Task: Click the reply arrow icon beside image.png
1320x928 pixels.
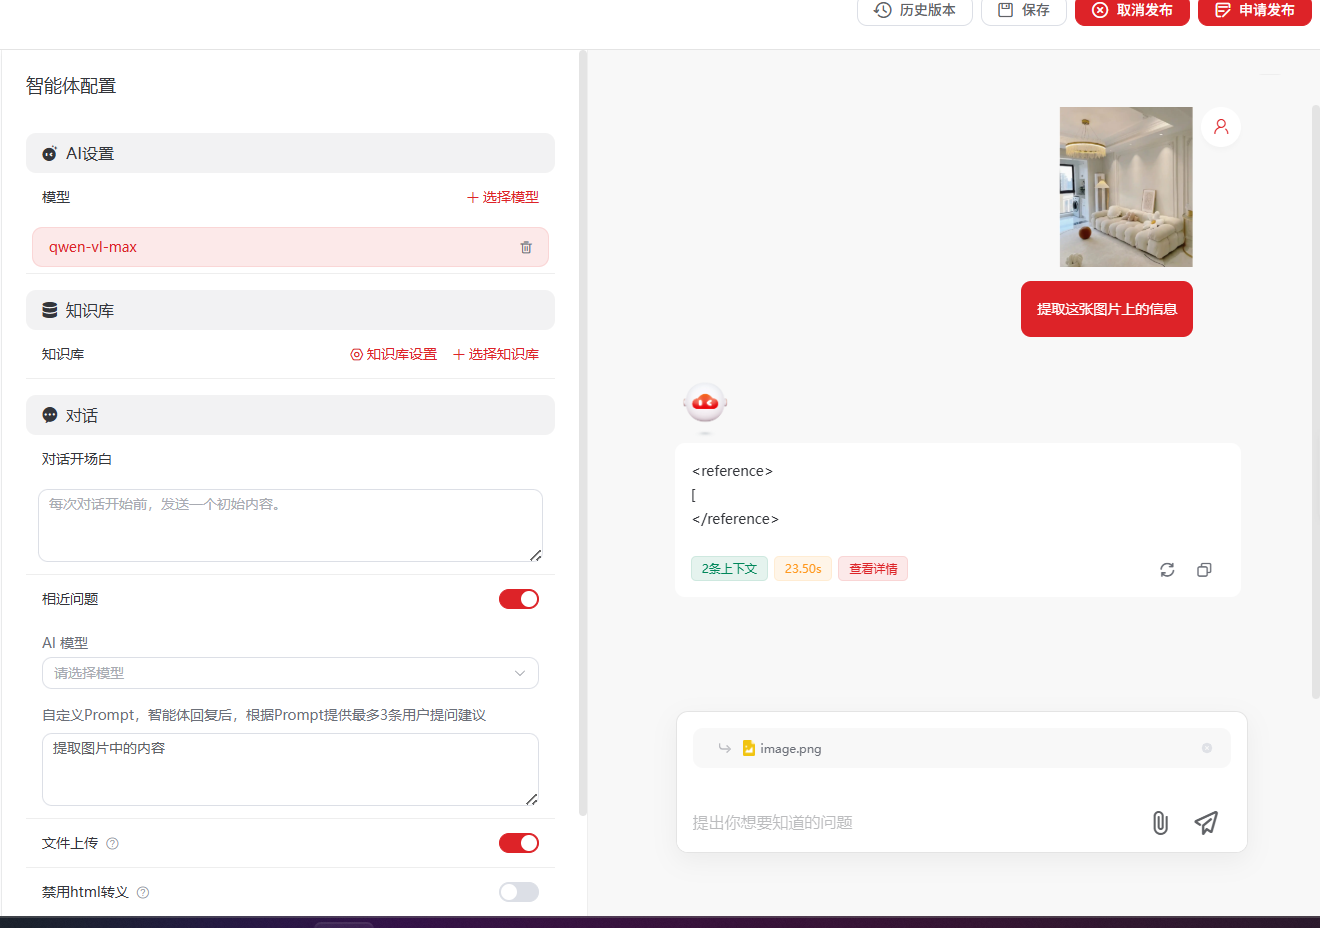Action: tap(725, 748)
